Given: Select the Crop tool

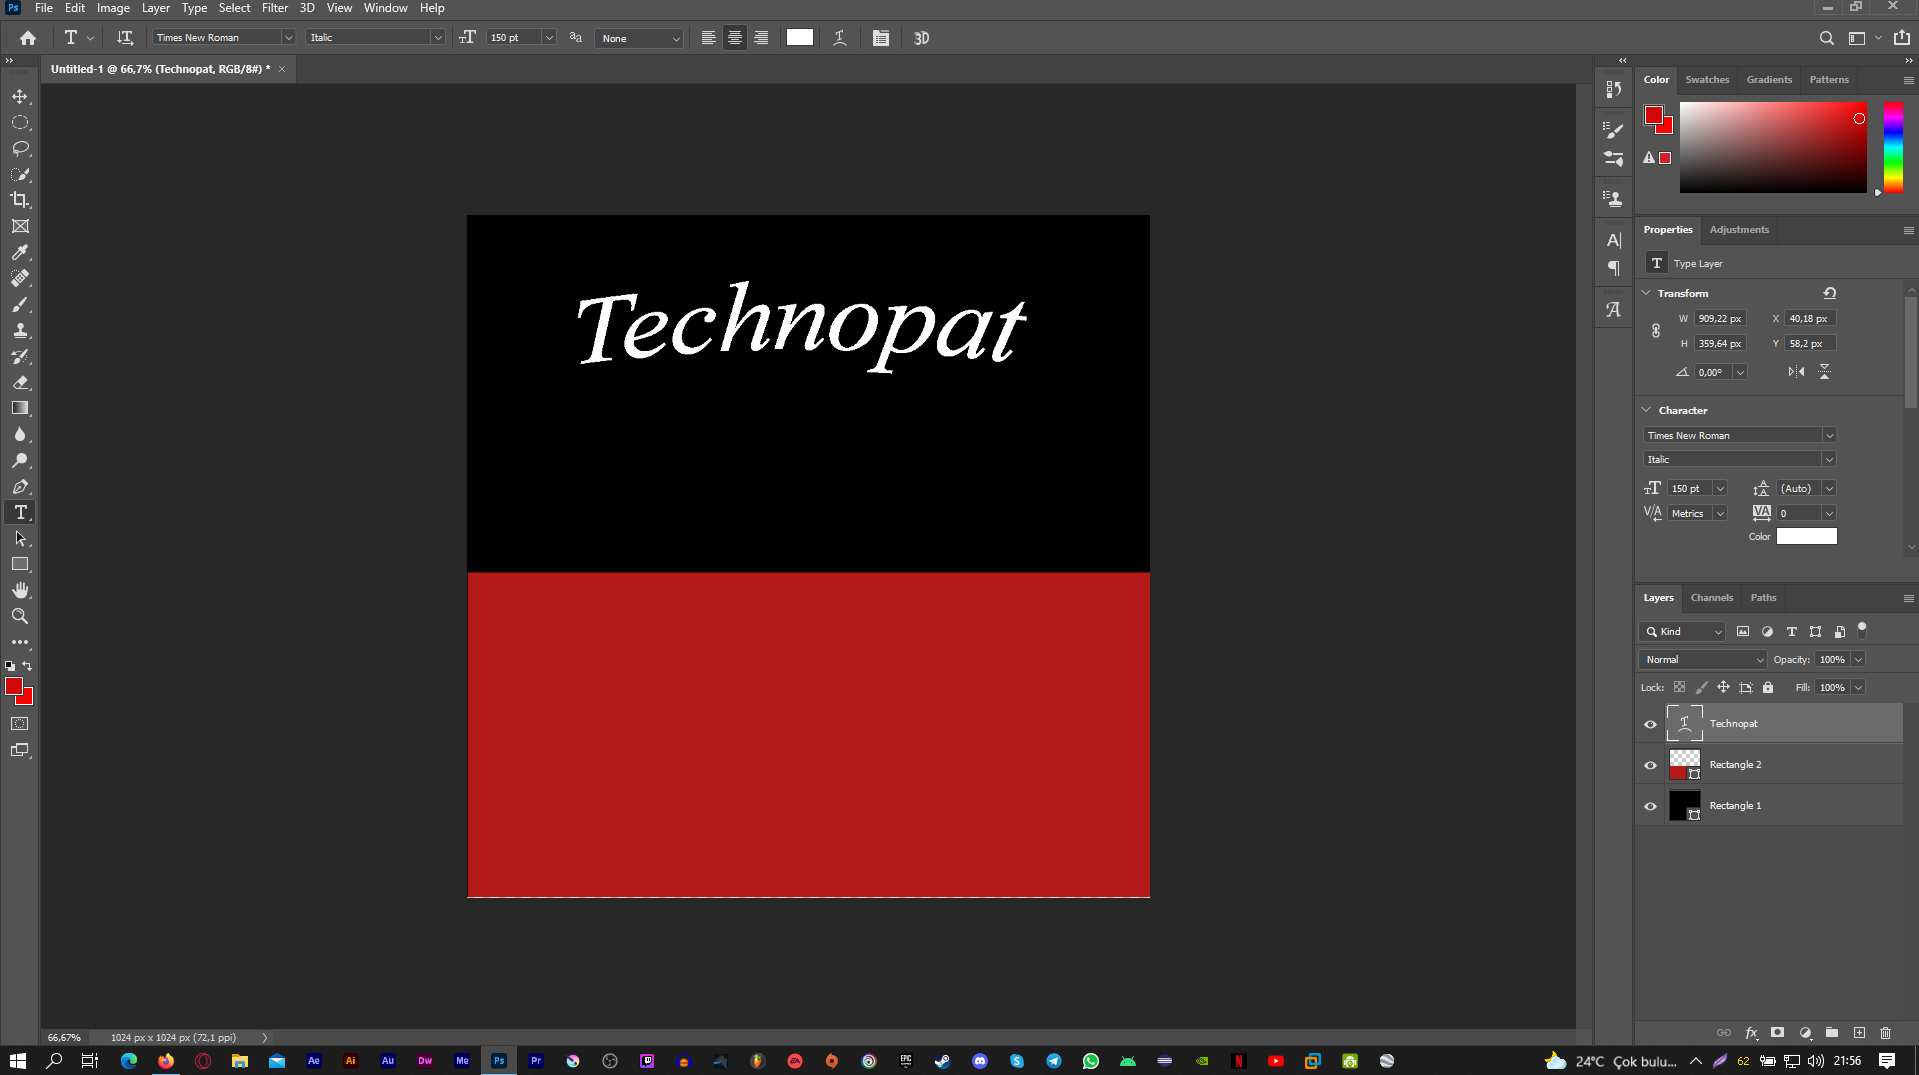Looking at the screenshot, I should point(20,200).
